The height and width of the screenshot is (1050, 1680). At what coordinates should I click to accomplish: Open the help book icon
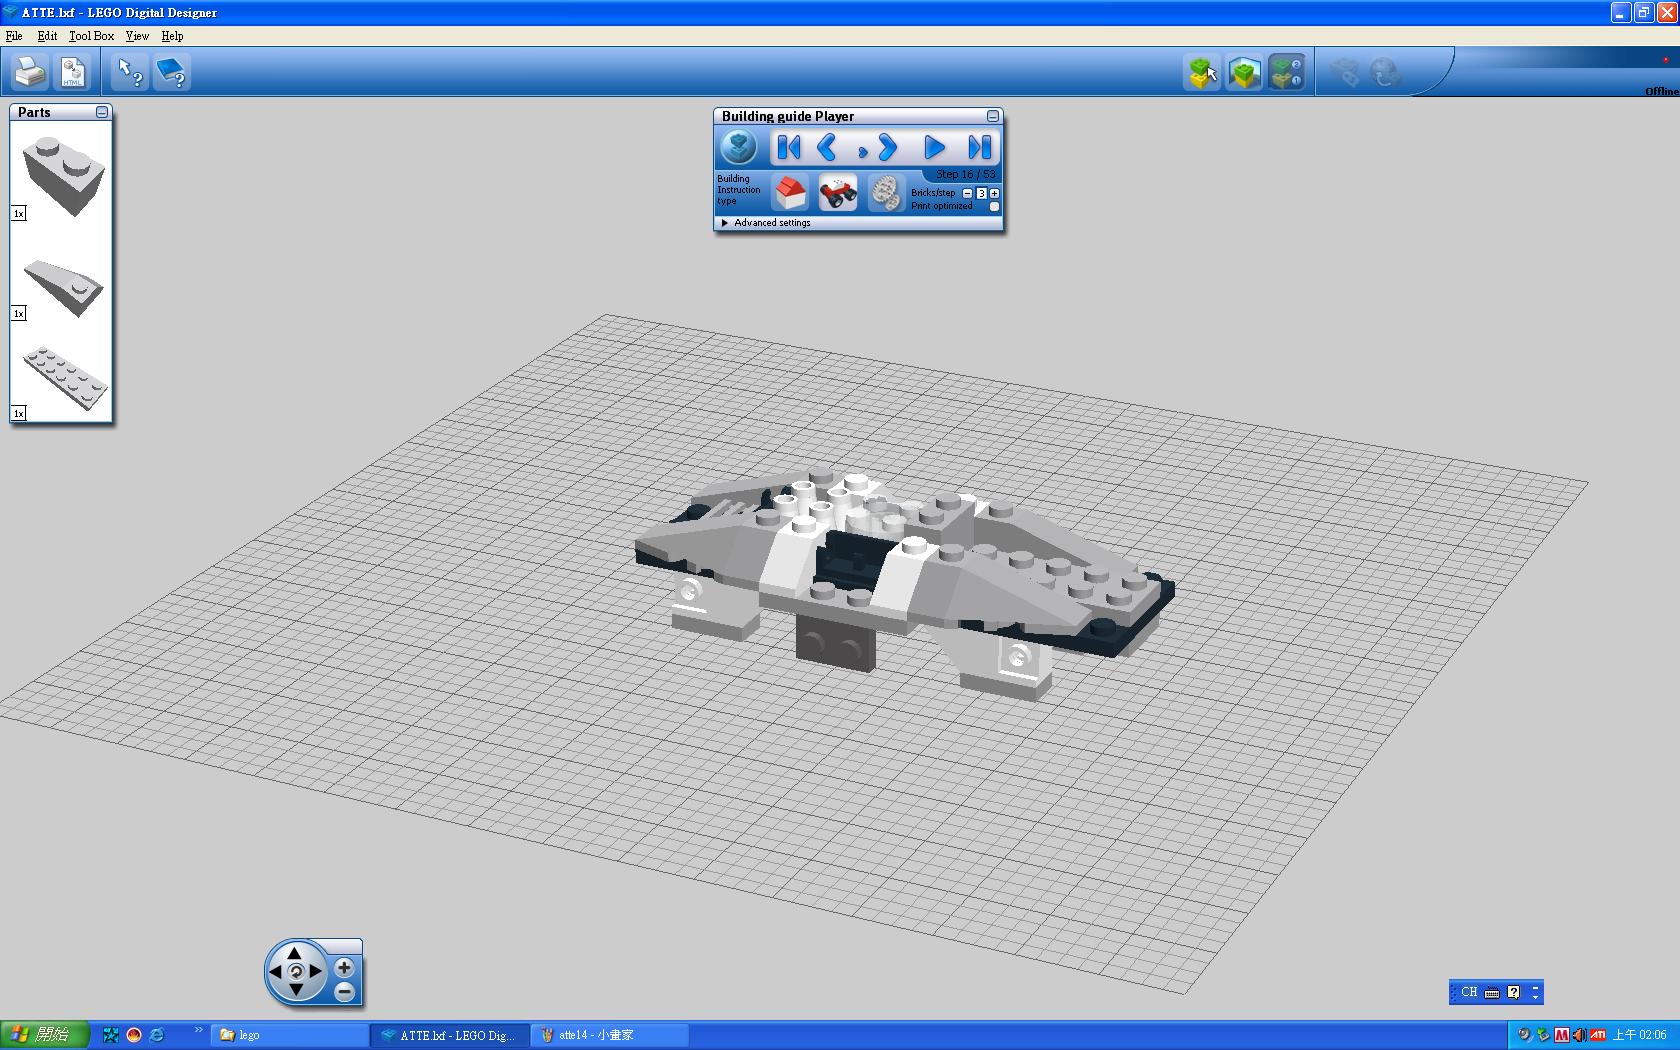click(x=172, y=72)
